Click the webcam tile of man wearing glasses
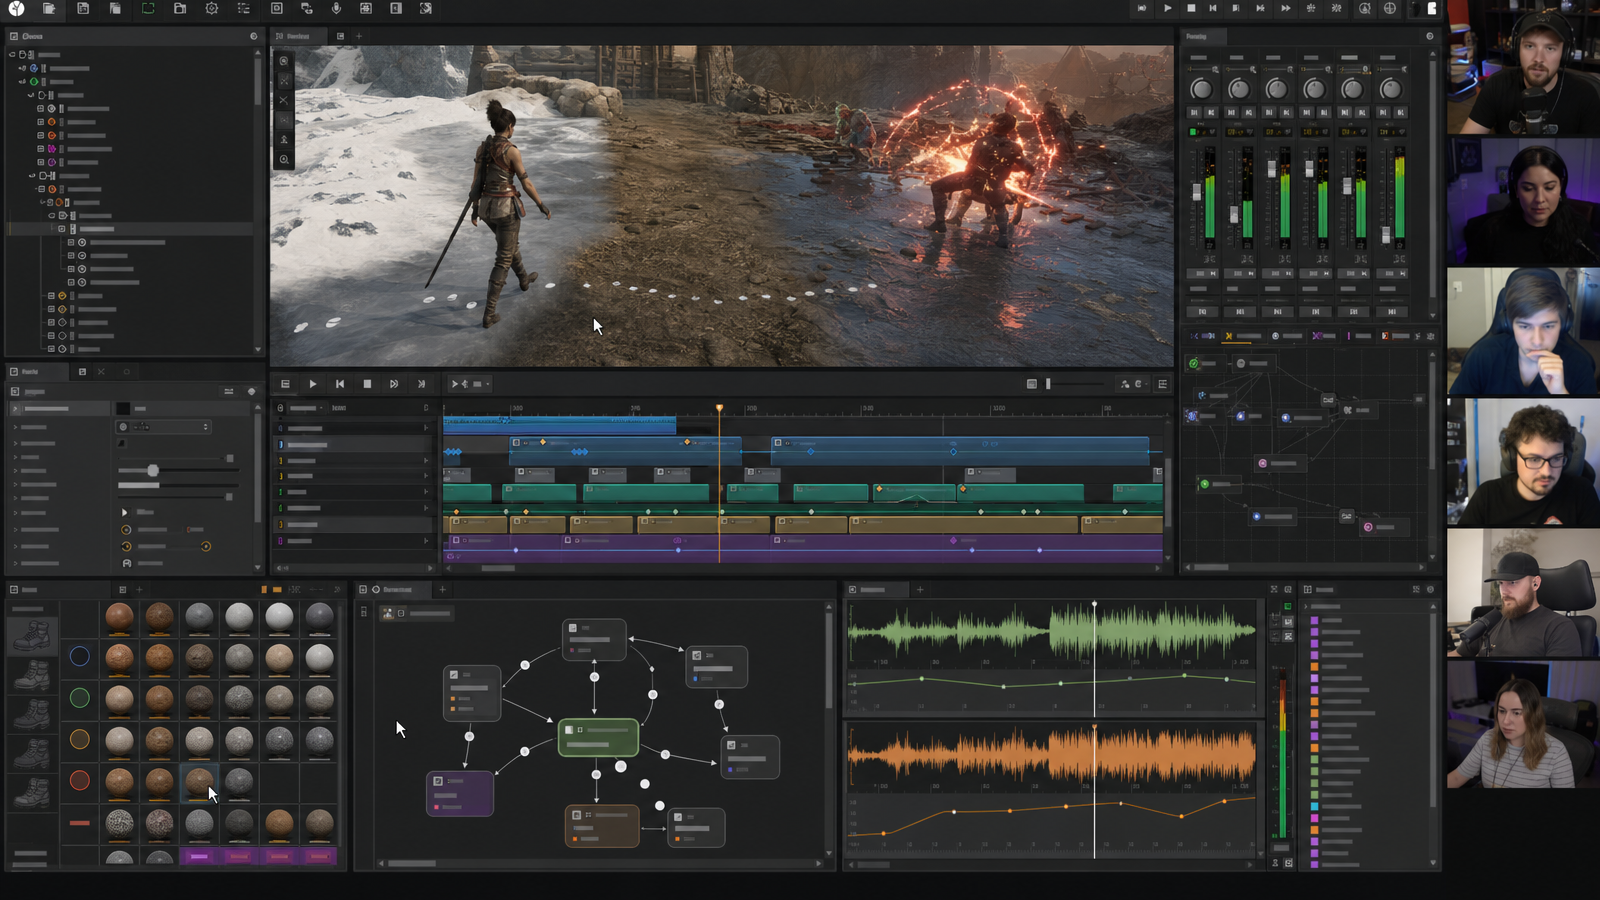The width and height of the screenshot is (1600, 900). tap(1523, 462)
